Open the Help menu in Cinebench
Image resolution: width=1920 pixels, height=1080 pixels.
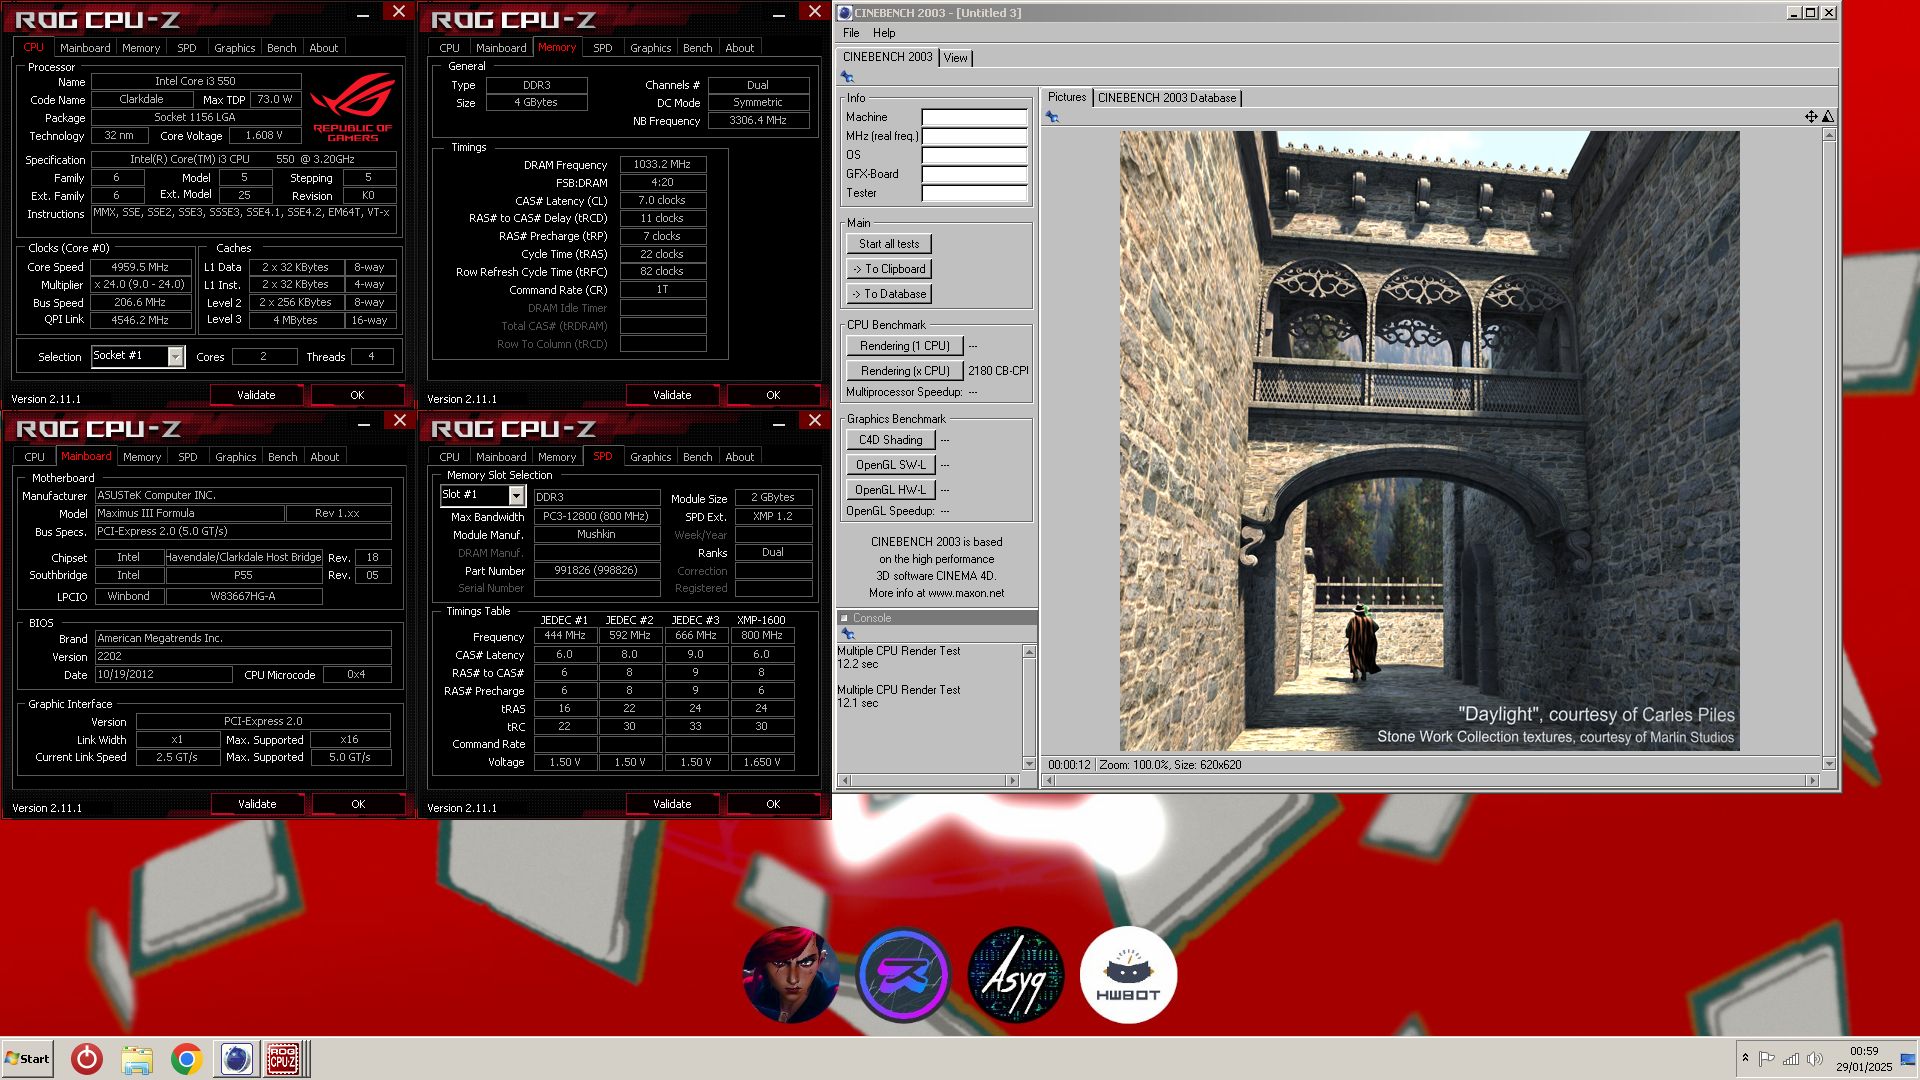(884, 33)
